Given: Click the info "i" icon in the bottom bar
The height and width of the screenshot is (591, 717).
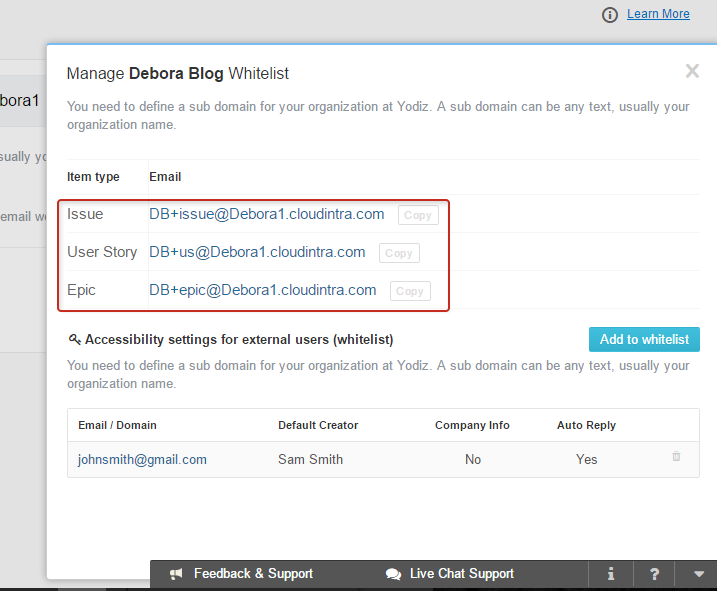Looking at the screenshot, I should coord(610,574).
